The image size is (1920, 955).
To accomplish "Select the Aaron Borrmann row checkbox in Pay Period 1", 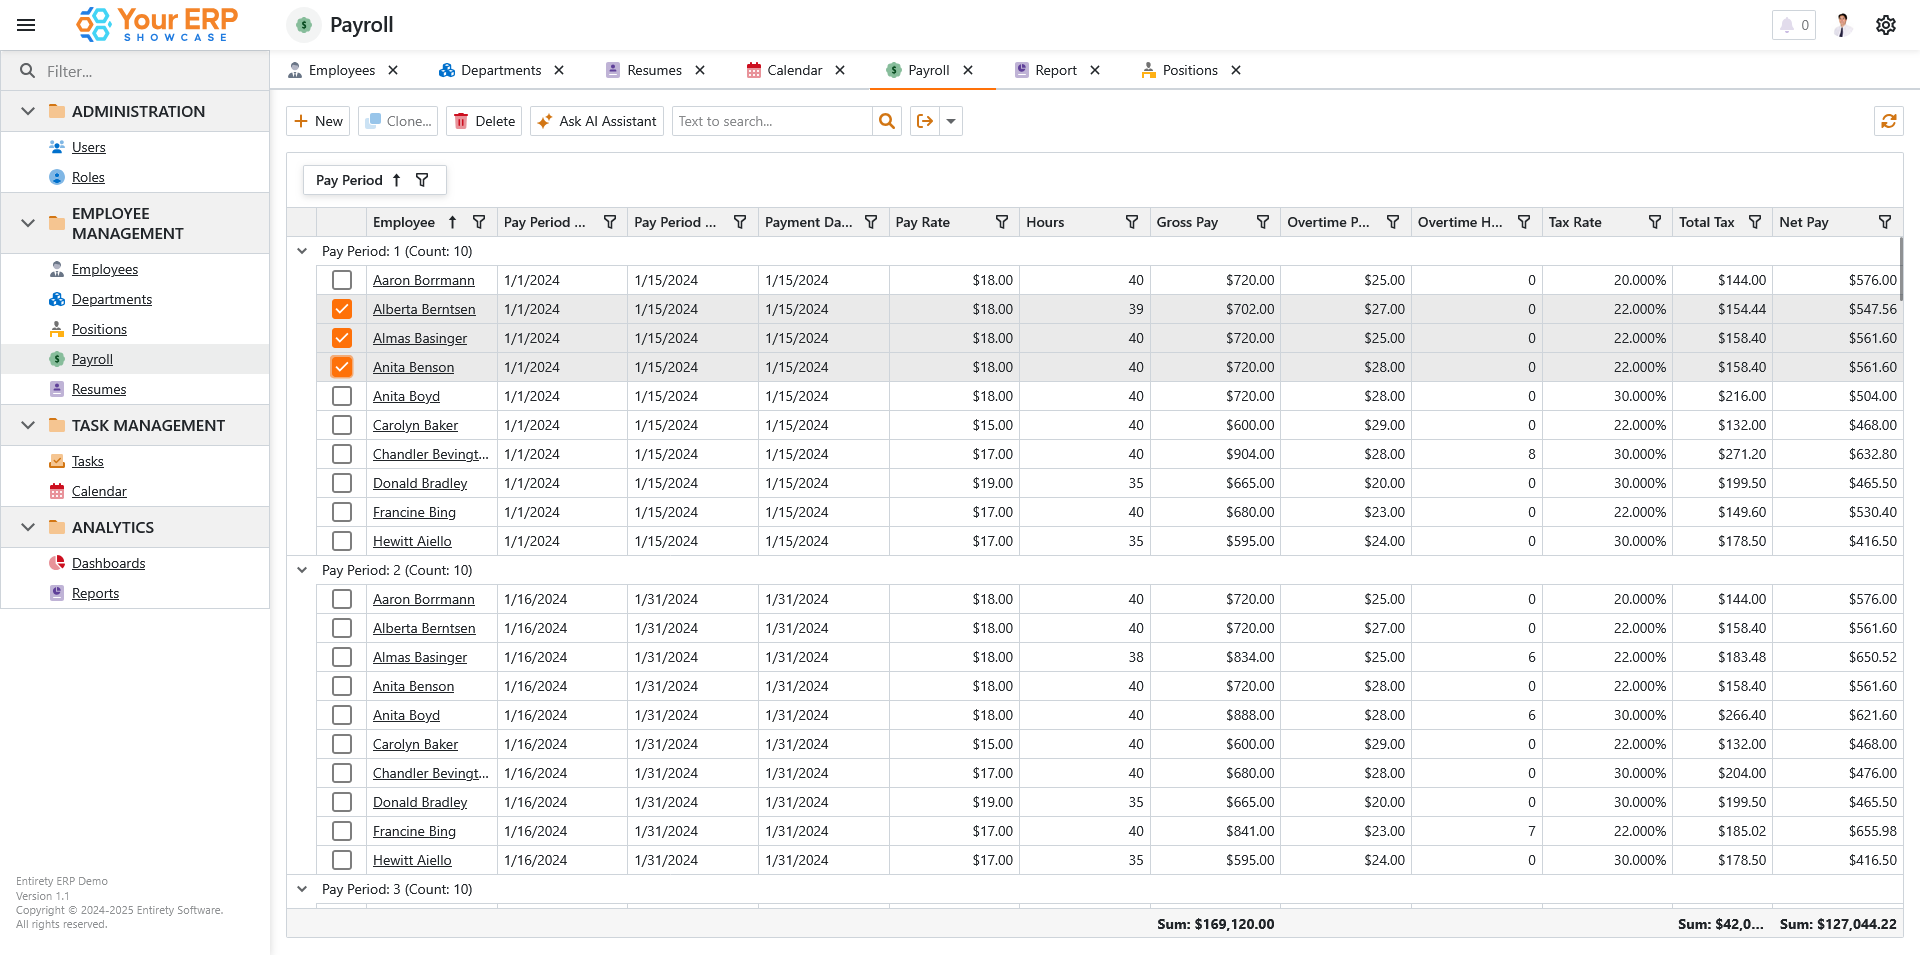I will point(342,280).
